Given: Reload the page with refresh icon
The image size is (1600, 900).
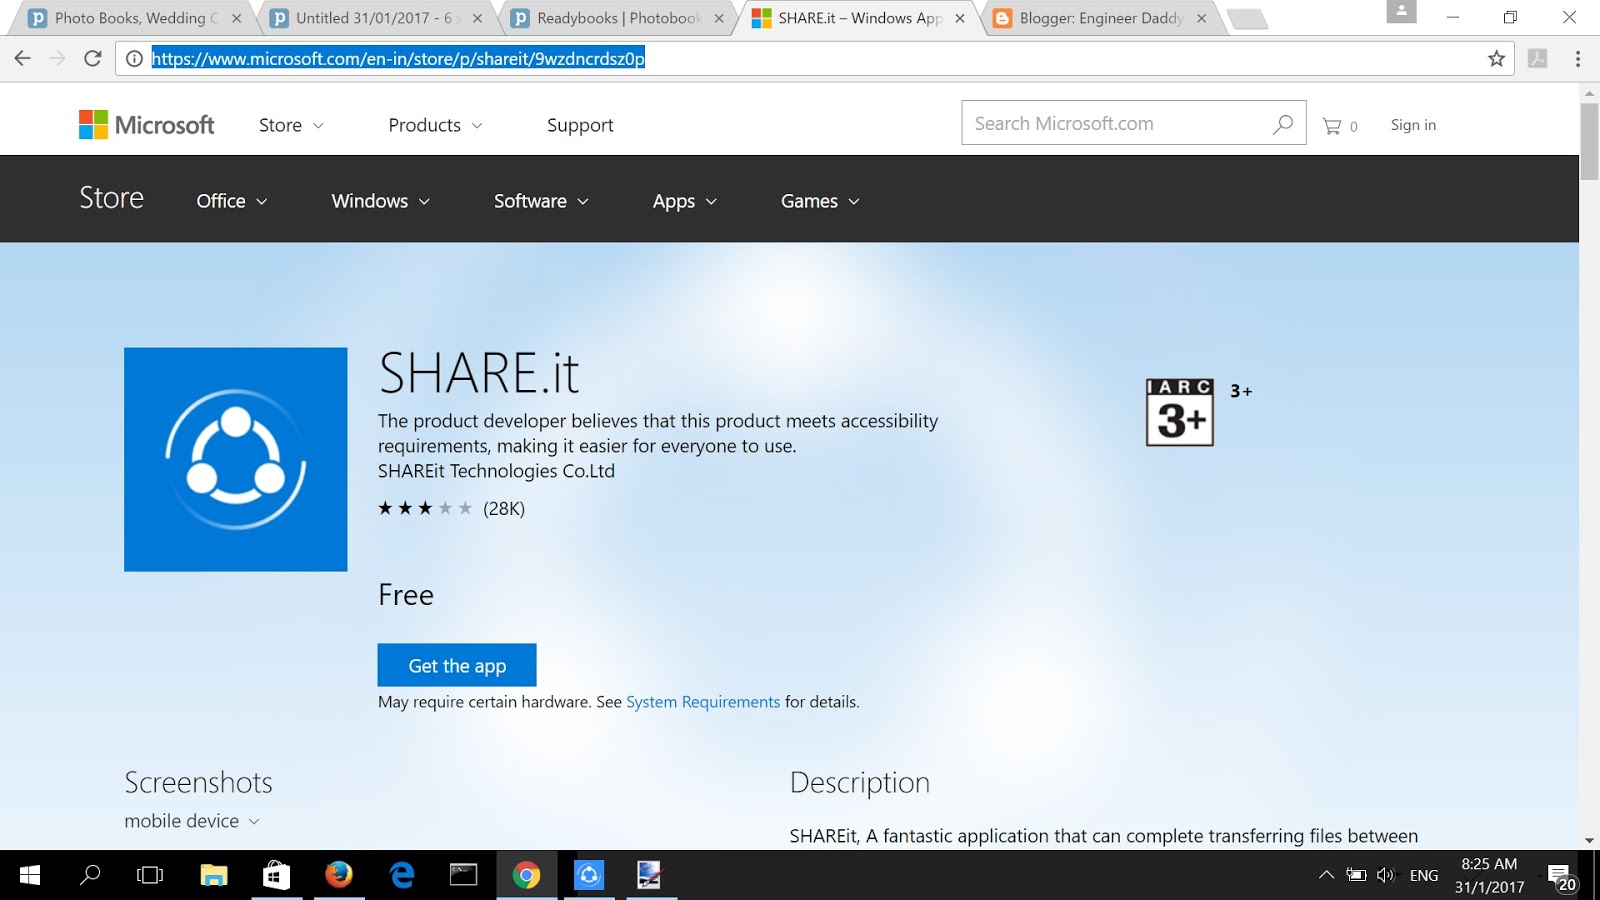Looking at the screenshot, I should [x=93, y=58].
